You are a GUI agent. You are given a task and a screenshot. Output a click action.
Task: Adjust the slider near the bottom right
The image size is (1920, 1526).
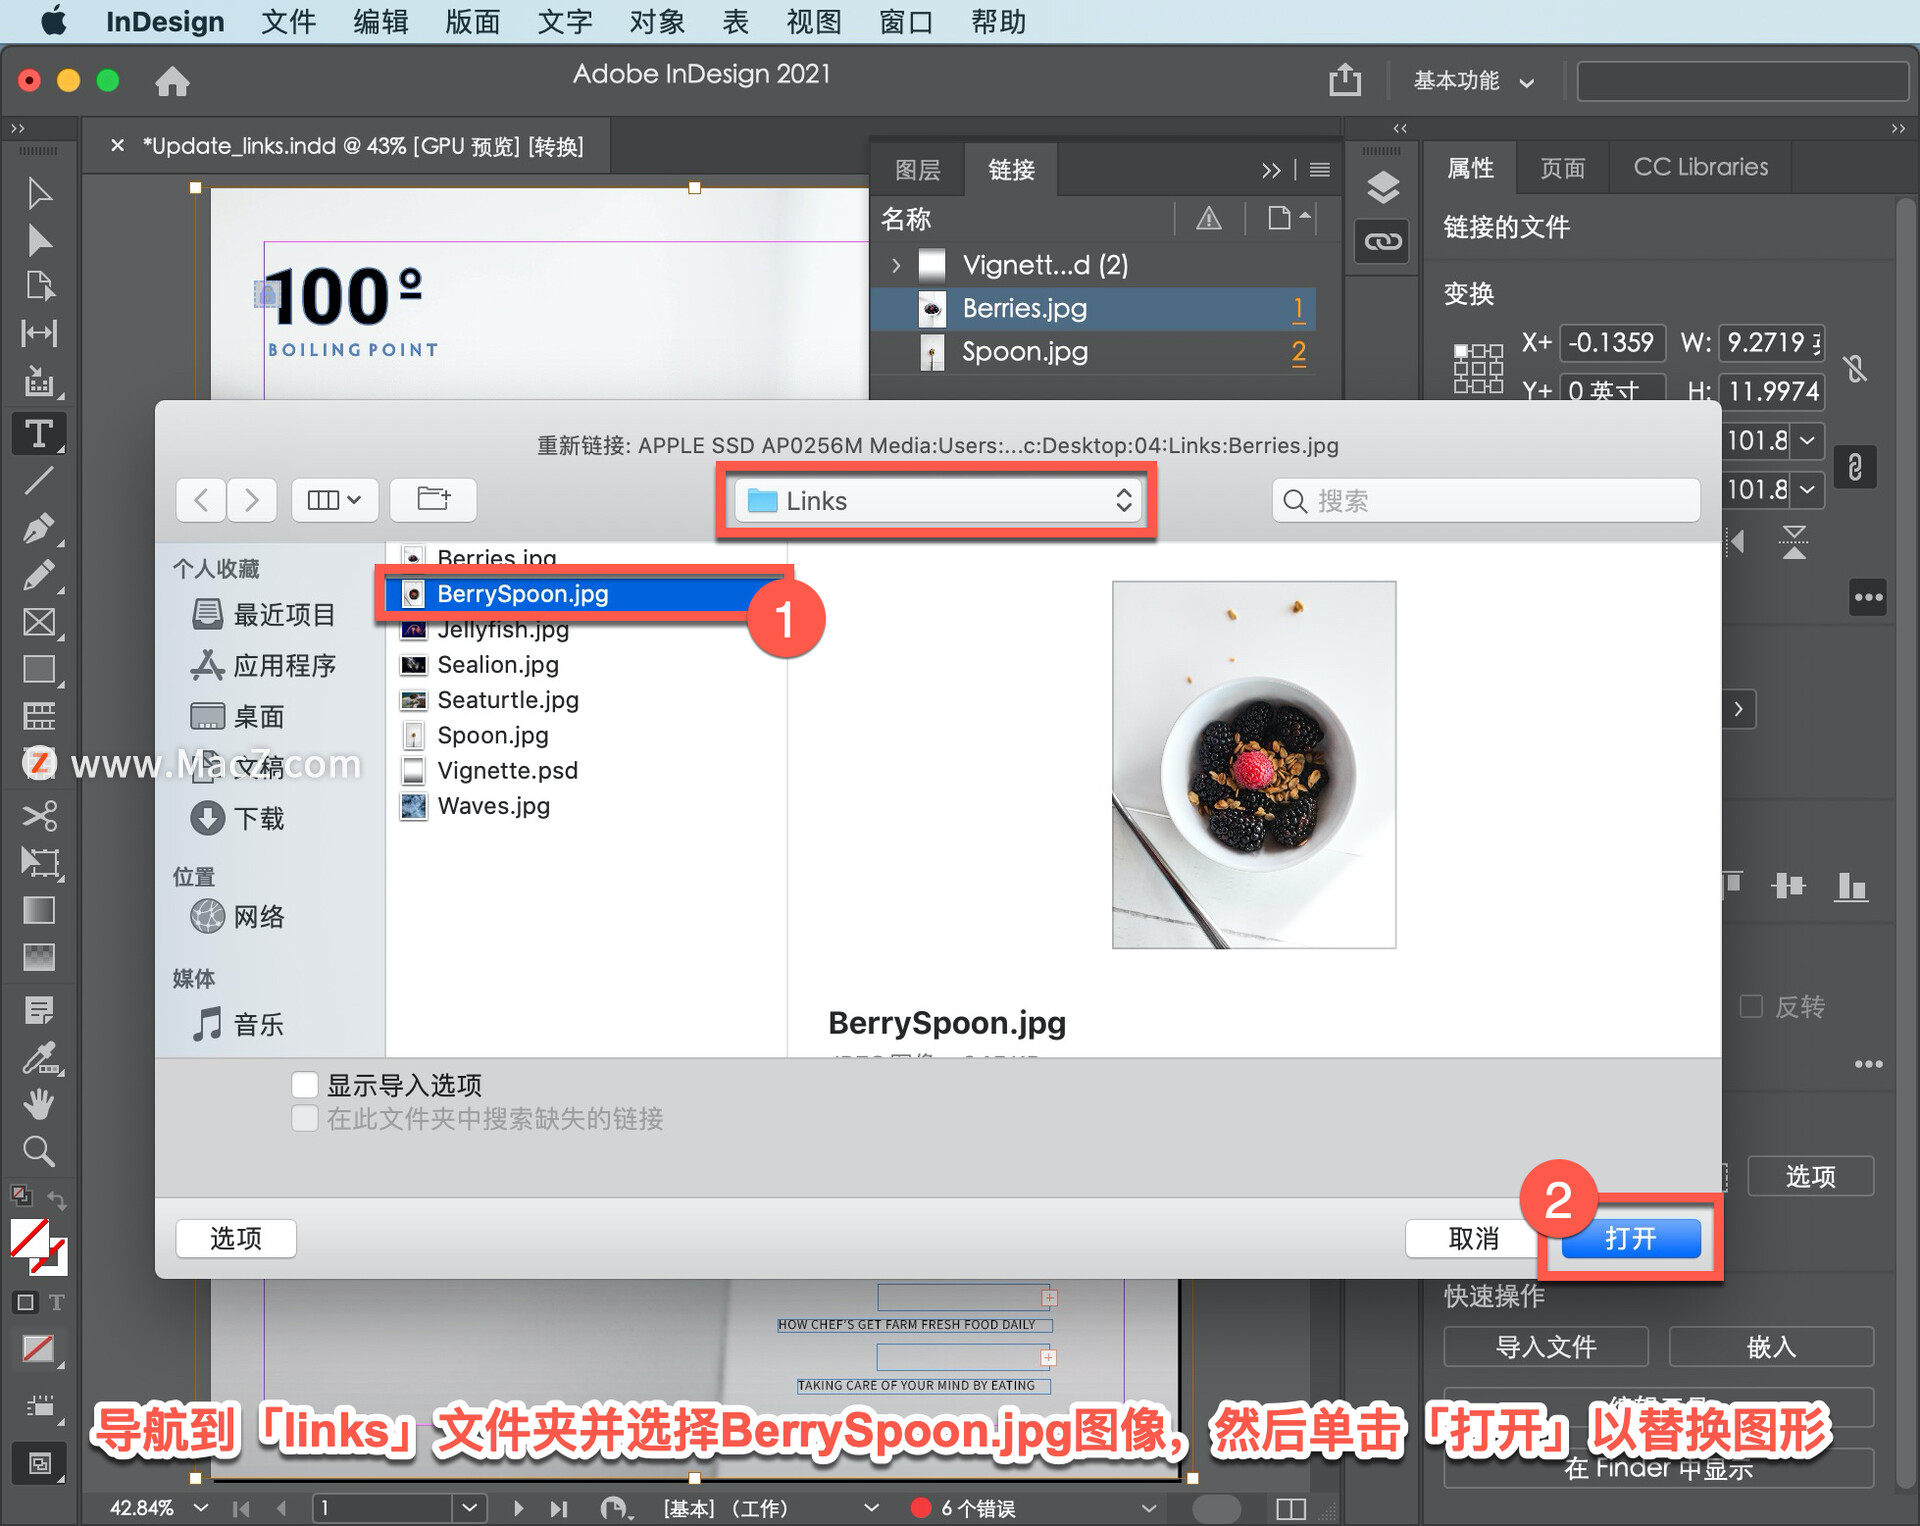(1217, 1507)
